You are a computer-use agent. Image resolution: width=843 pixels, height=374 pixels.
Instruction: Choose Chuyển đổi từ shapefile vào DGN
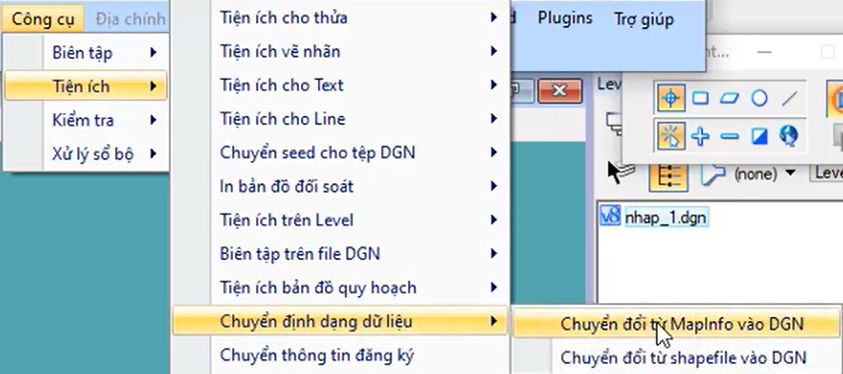[x=676, y=357]
